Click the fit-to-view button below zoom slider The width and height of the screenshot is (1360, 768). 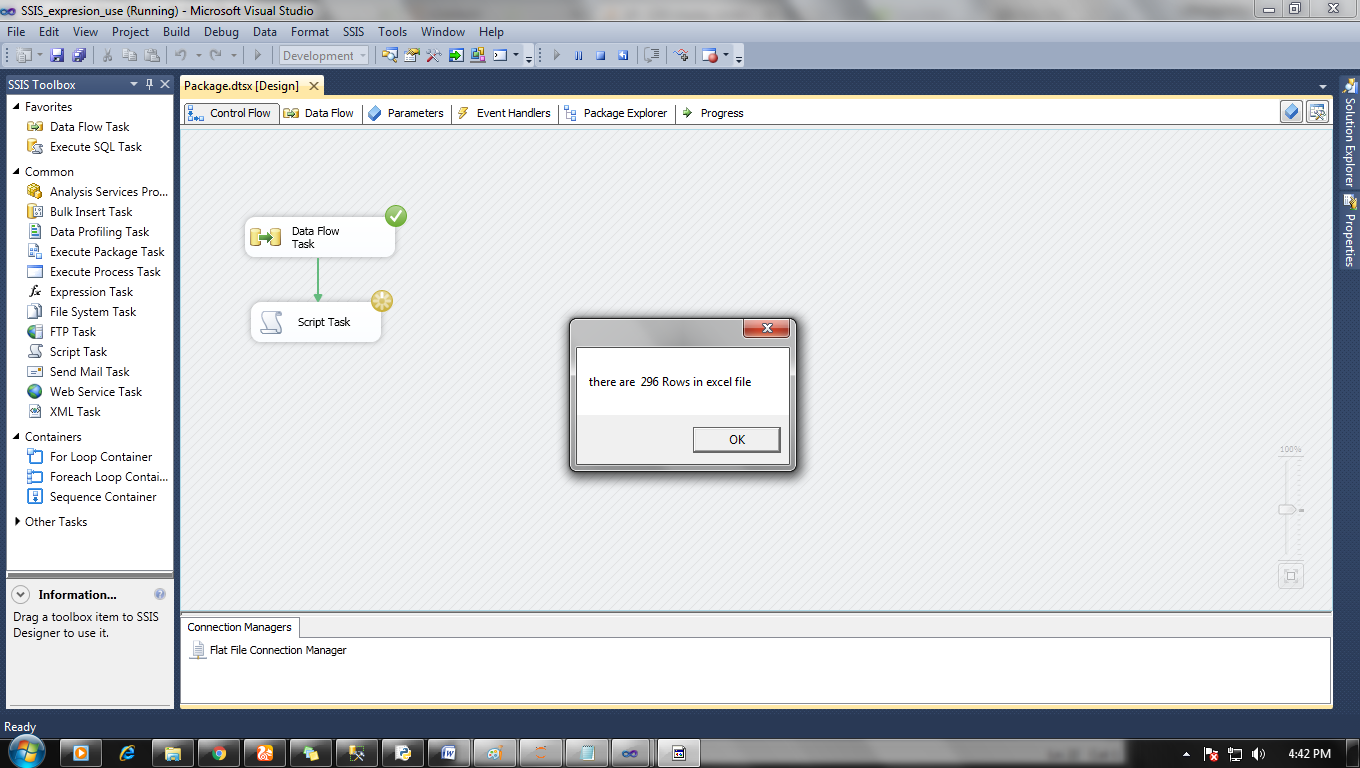1290,576
